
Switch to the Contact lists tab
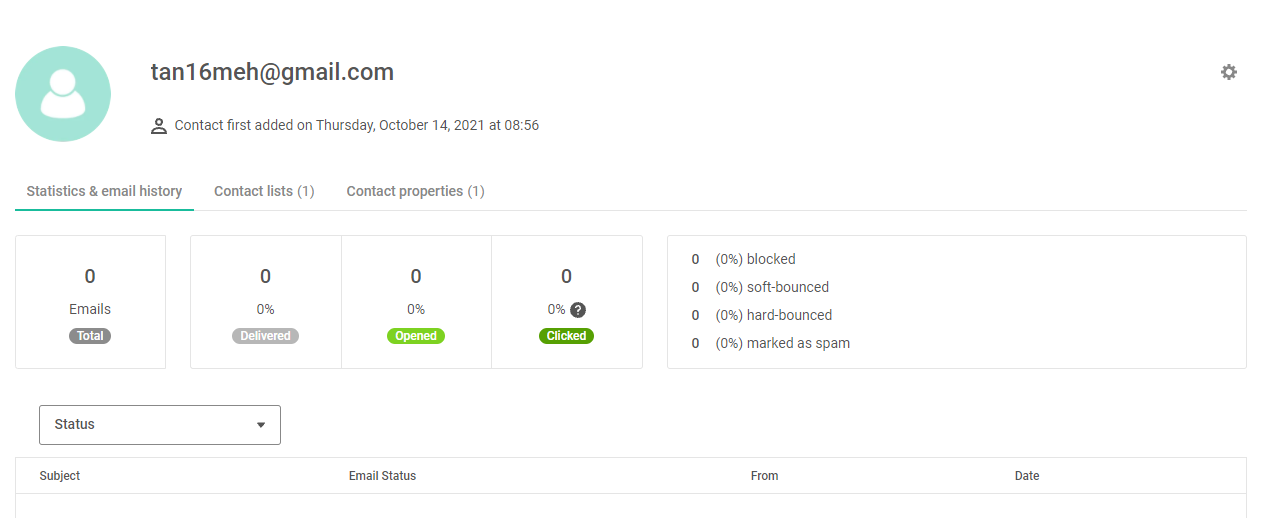[264, 191]
